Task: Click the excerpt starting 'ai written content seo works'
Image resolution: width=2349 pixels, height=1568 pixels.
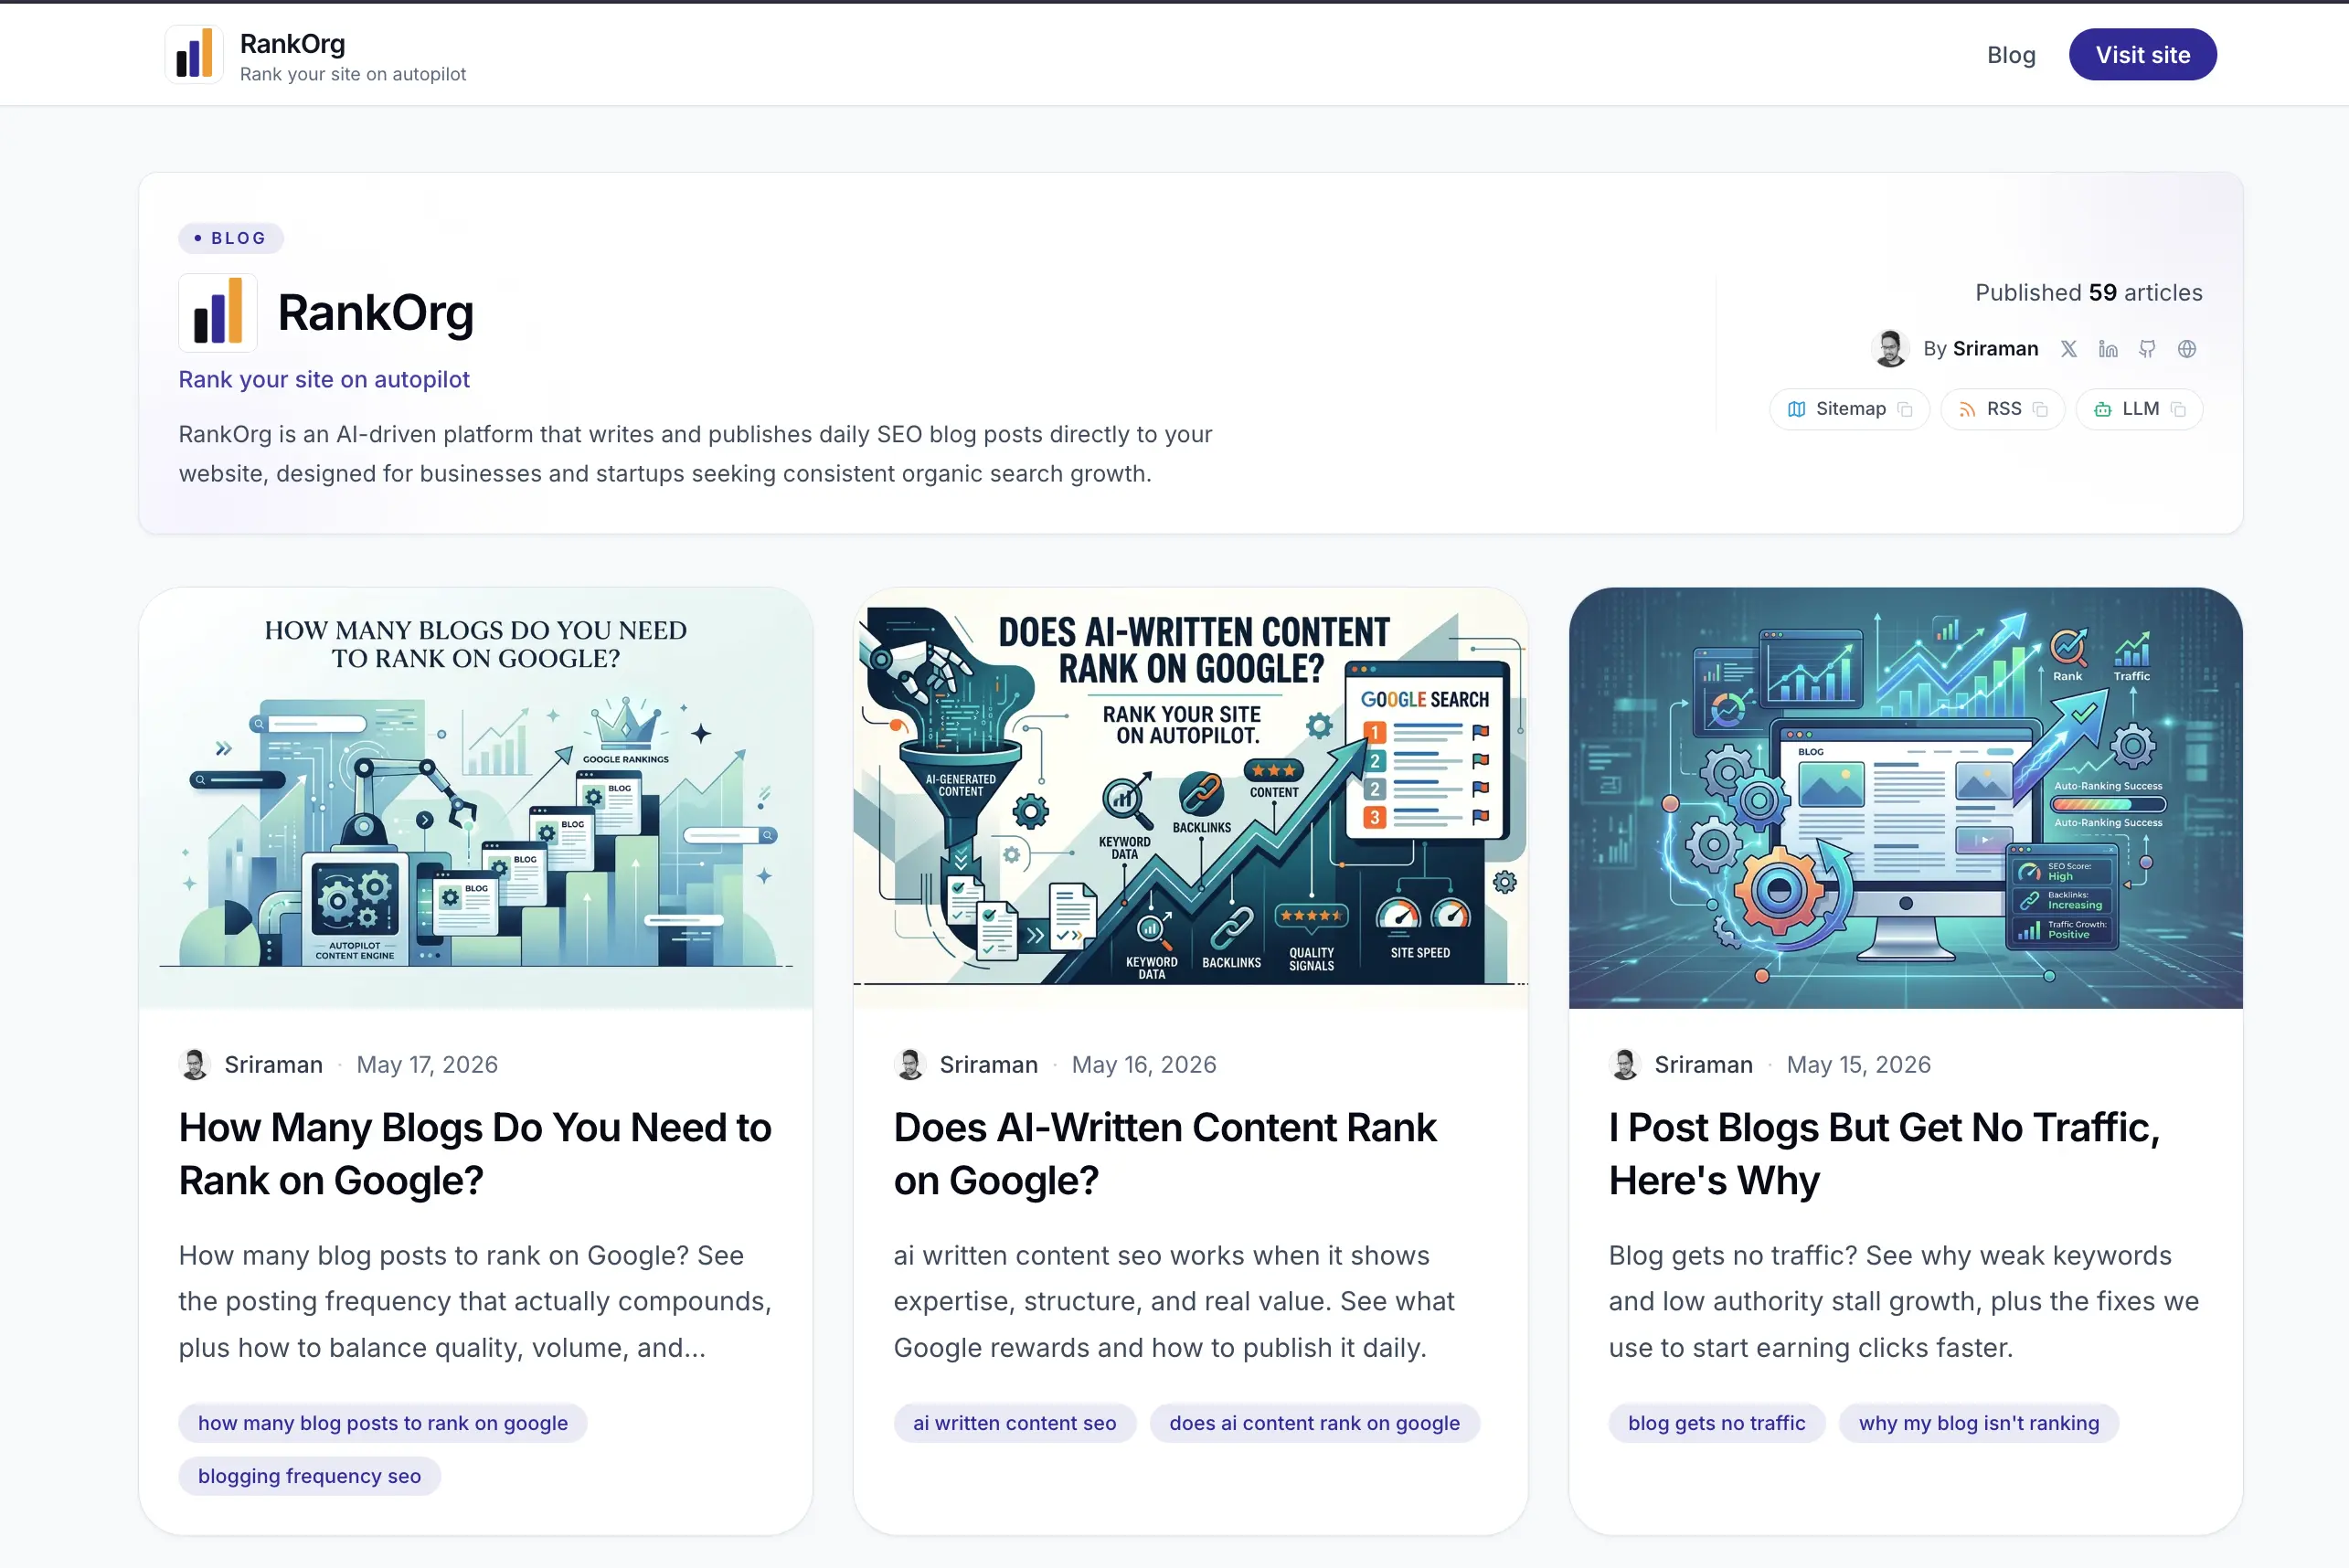Action: tap(1174, 1301)
